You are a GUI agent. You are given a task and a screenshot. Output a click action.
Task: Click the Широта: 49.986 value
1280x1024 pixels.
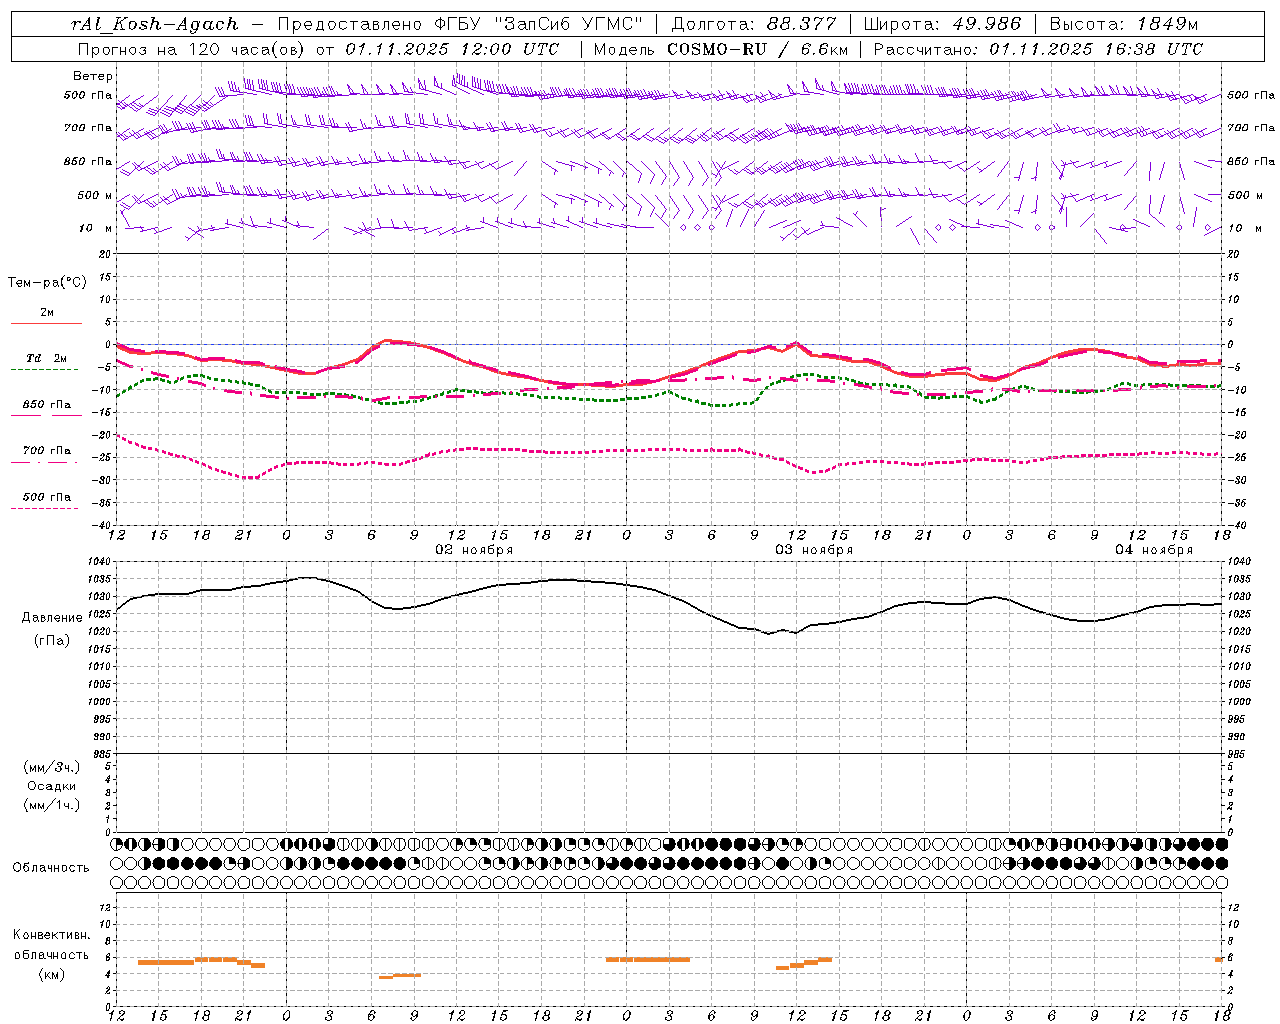pyautogui.click(x=942, y=24)
